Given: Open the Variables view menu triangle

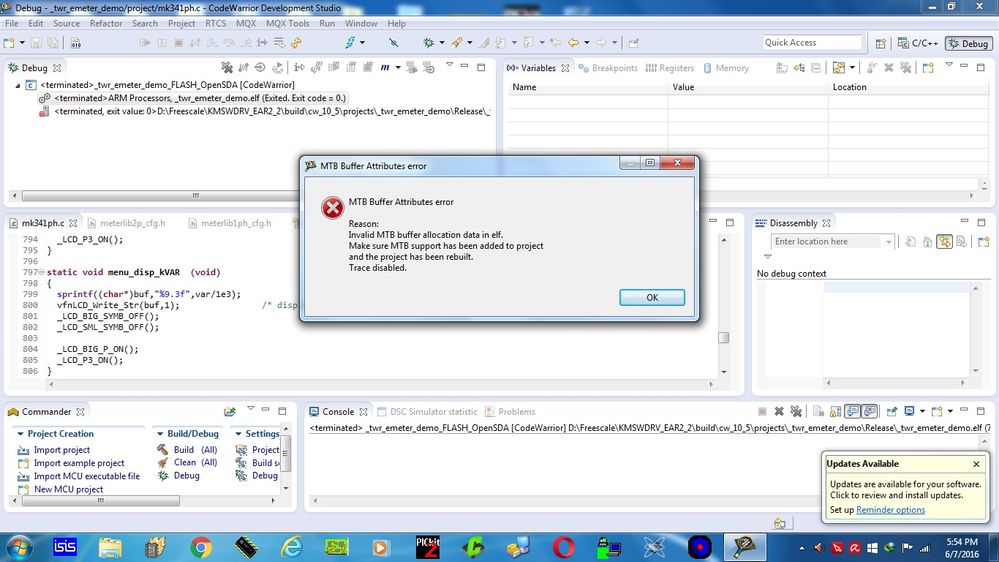Looking at the screenshot, I should 949,65.
